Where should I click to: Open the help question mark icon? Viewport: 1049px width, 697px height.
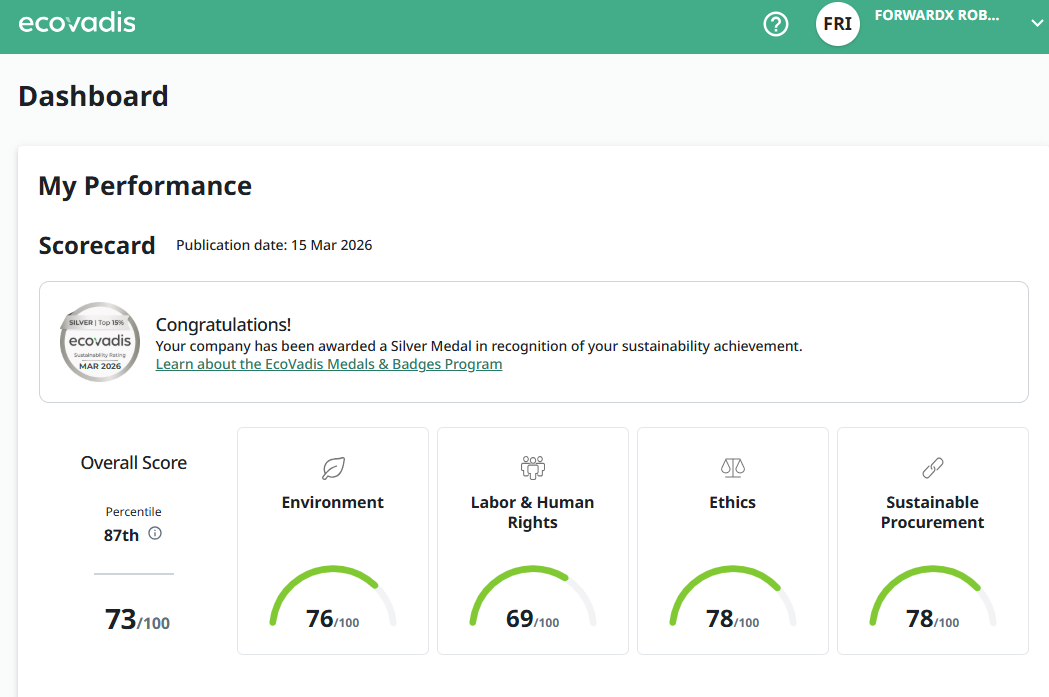(776, 24)
